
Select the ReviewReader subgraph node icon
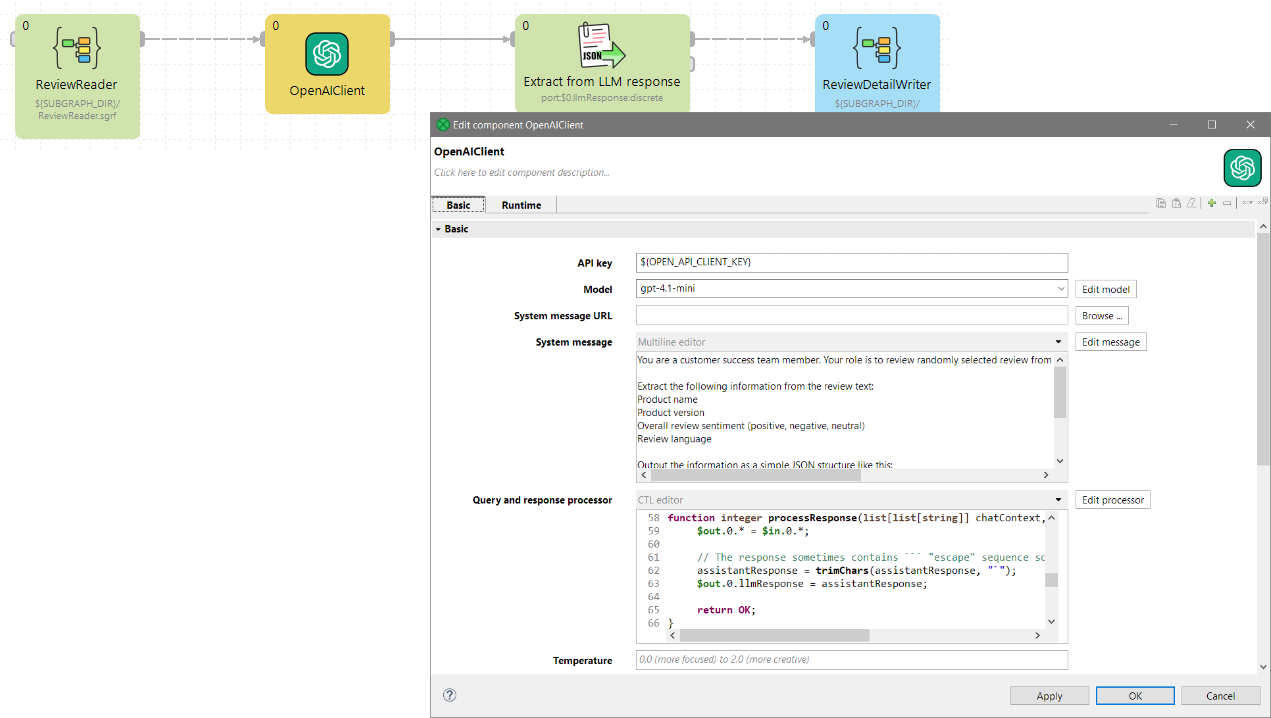point(77,47)
